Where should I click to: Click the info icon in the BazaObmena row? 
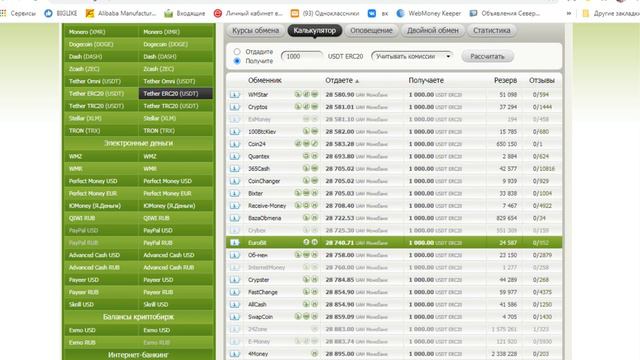pyautogui.click(x=235, y=218)
